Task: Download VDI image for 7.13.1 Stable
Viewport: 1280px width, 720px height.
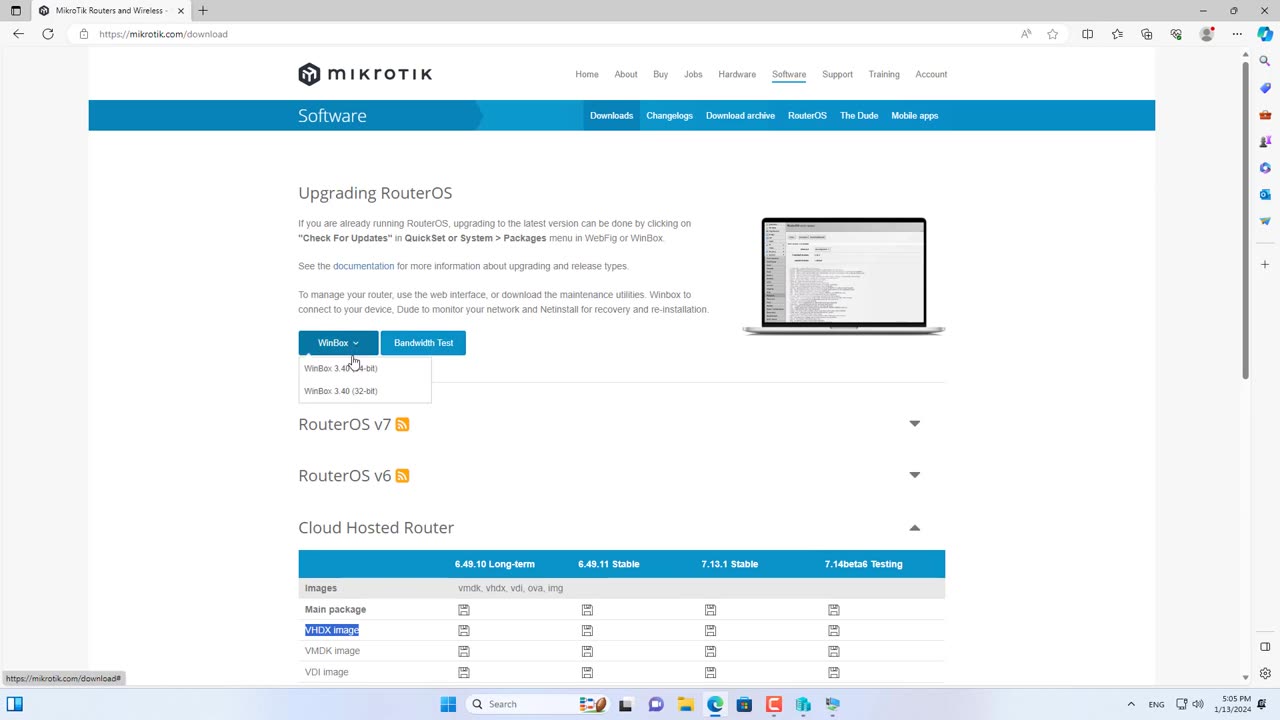Action: [x=710, y=672]
